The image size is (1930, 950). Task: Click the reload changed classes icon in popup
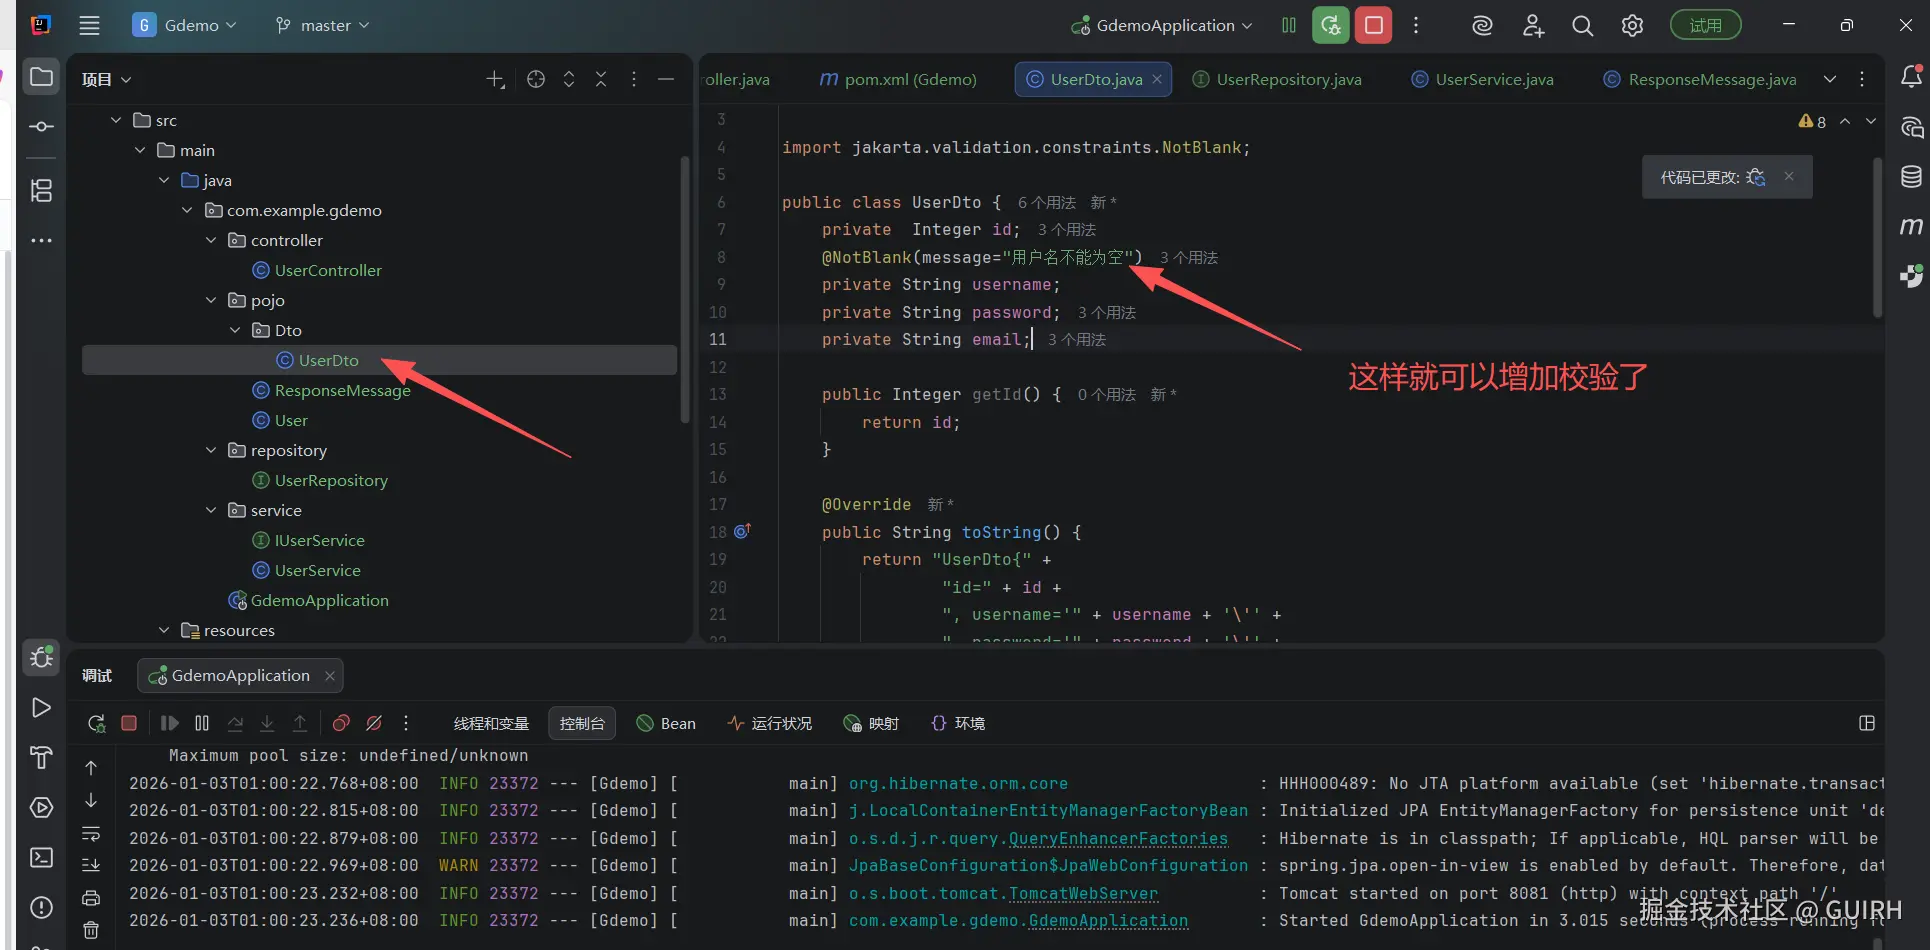(x=1756, y=177)
